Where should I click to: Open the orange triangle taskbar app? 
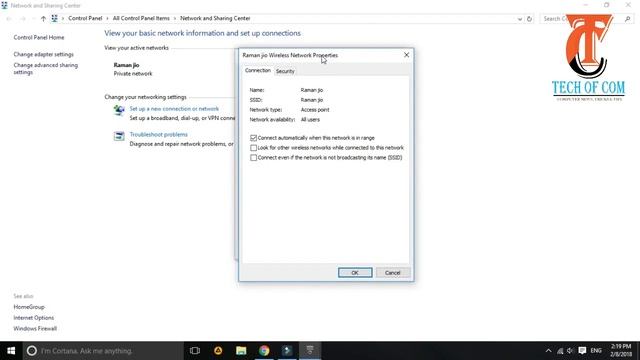(218, 351)
